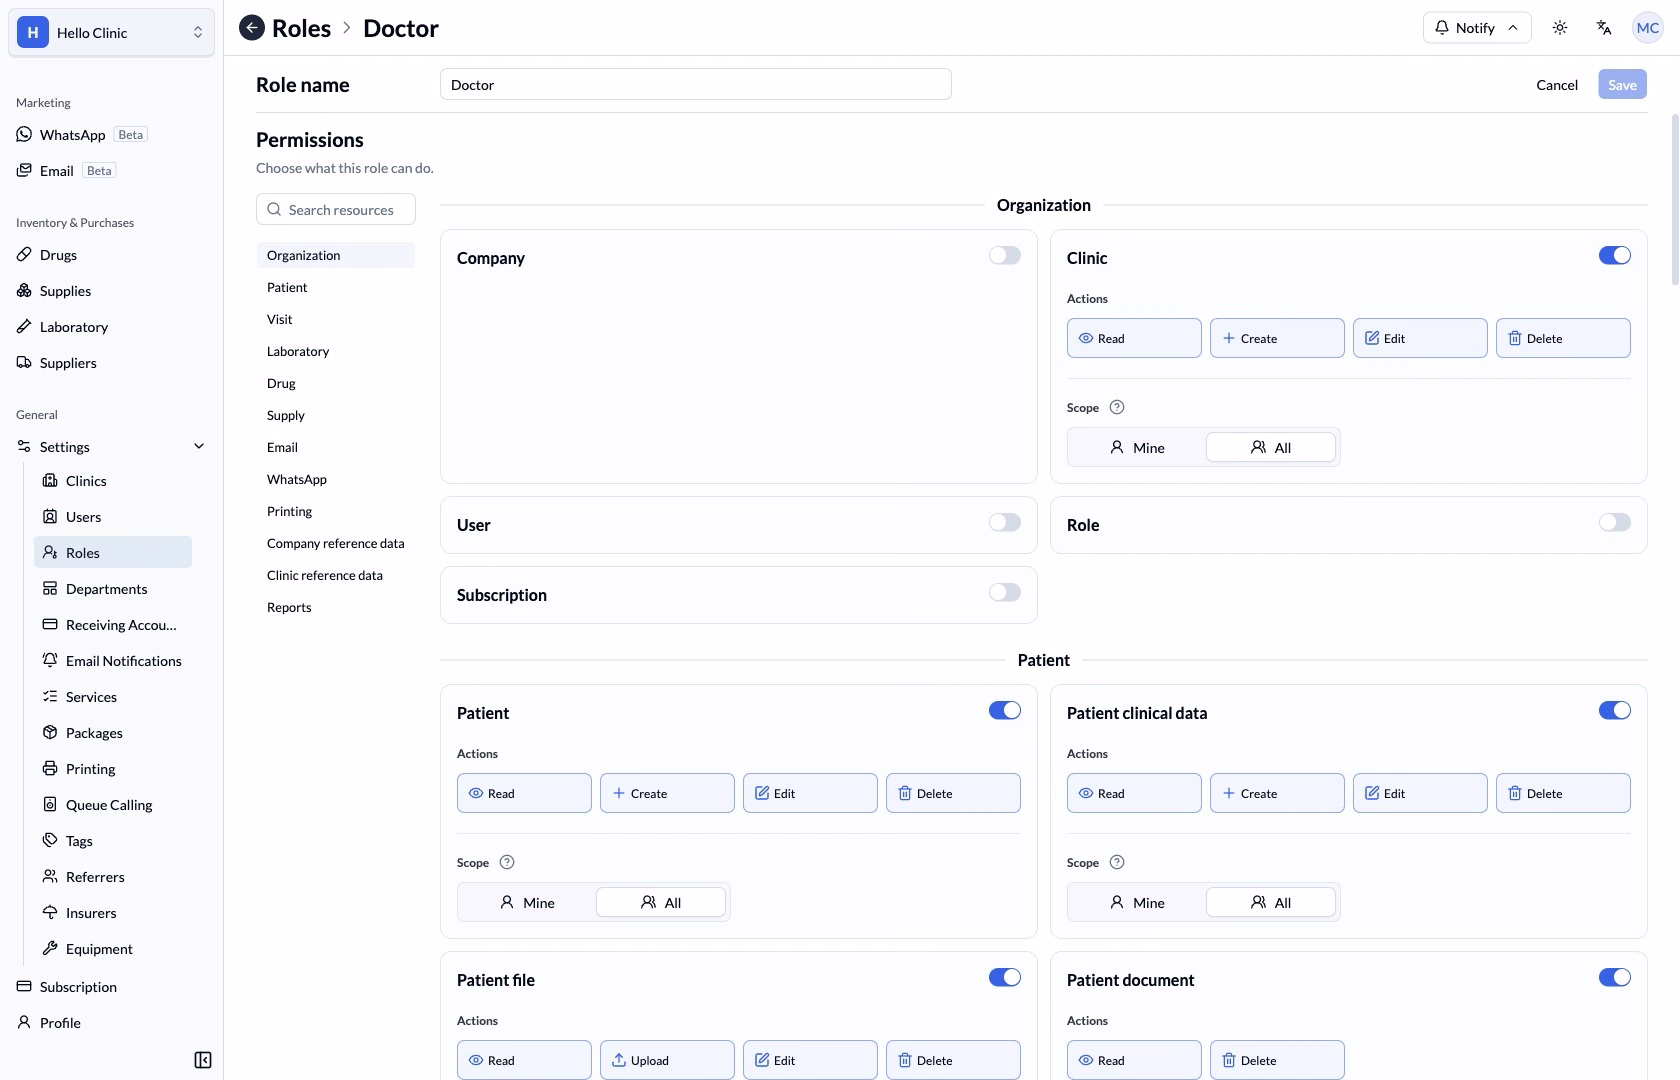Click the Save button

[x=1622, y=85]
